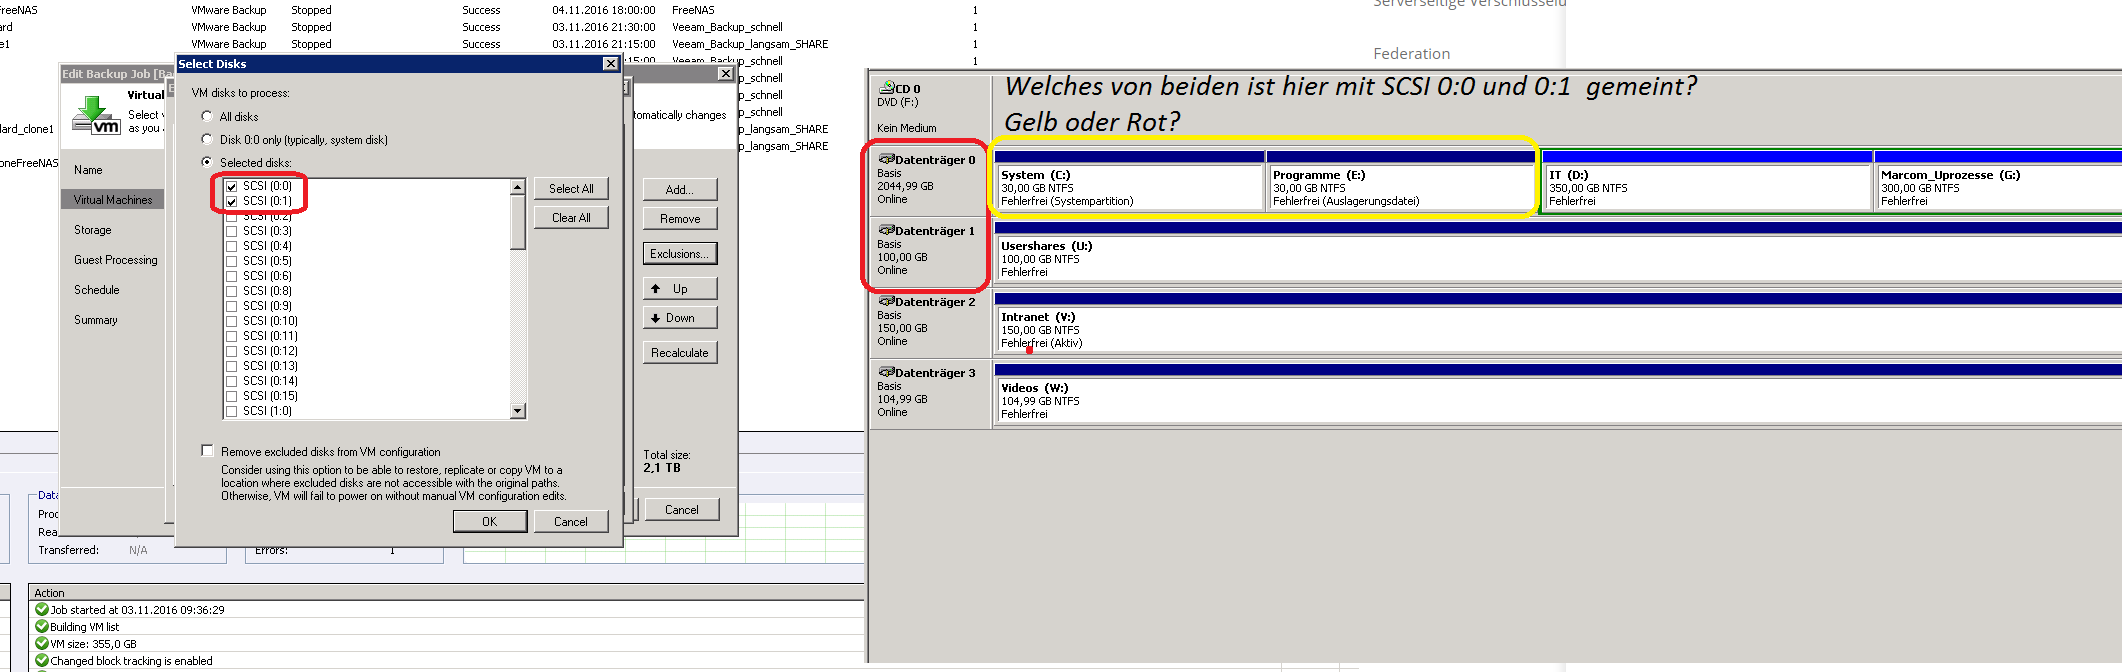Go to the Storage wizard step

(x=92, y=230)
